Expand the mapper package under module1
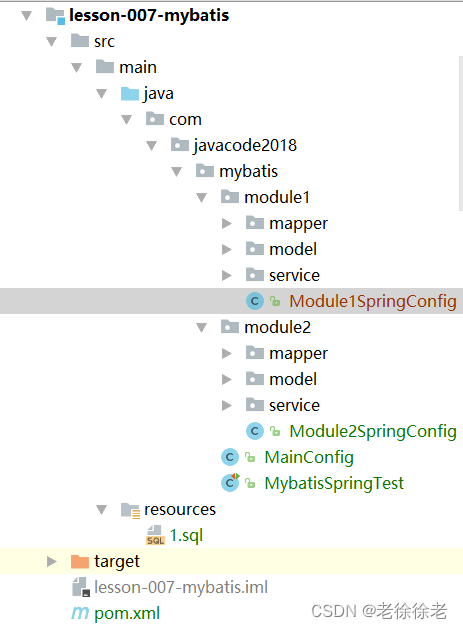 pos(227,223)
